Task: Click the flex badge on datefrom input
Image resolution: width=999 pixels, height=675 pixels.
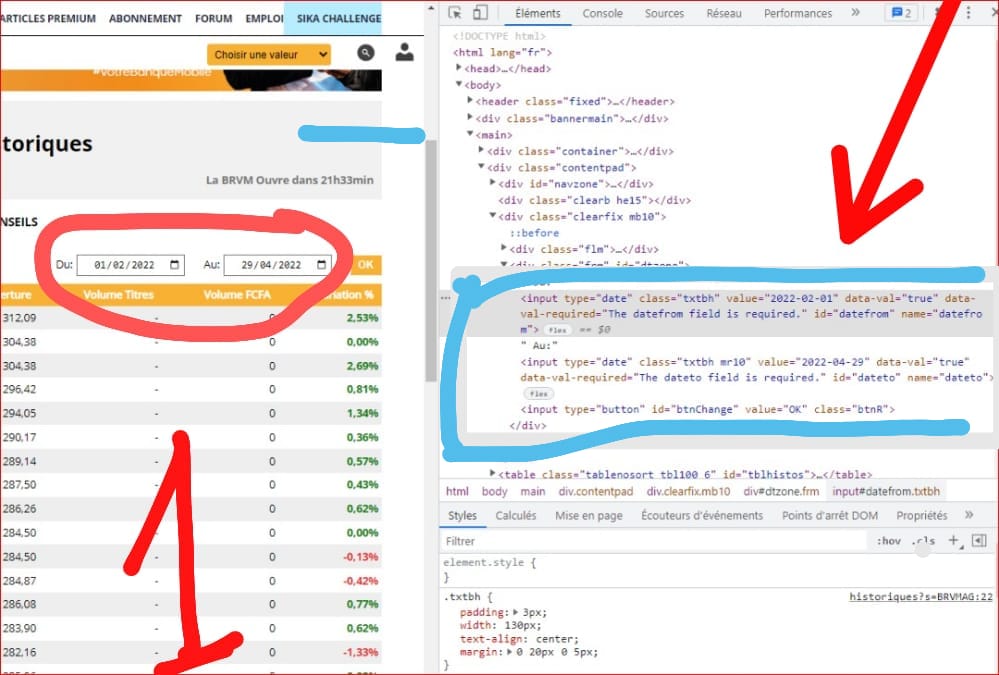Action: 558,330
